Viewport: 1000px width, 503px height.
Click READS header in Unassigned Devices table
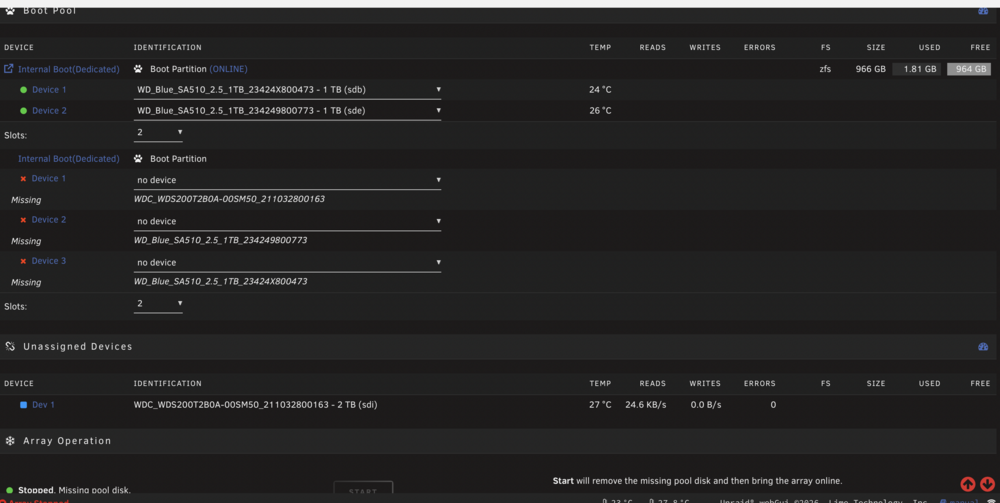(x=652, y=384)
